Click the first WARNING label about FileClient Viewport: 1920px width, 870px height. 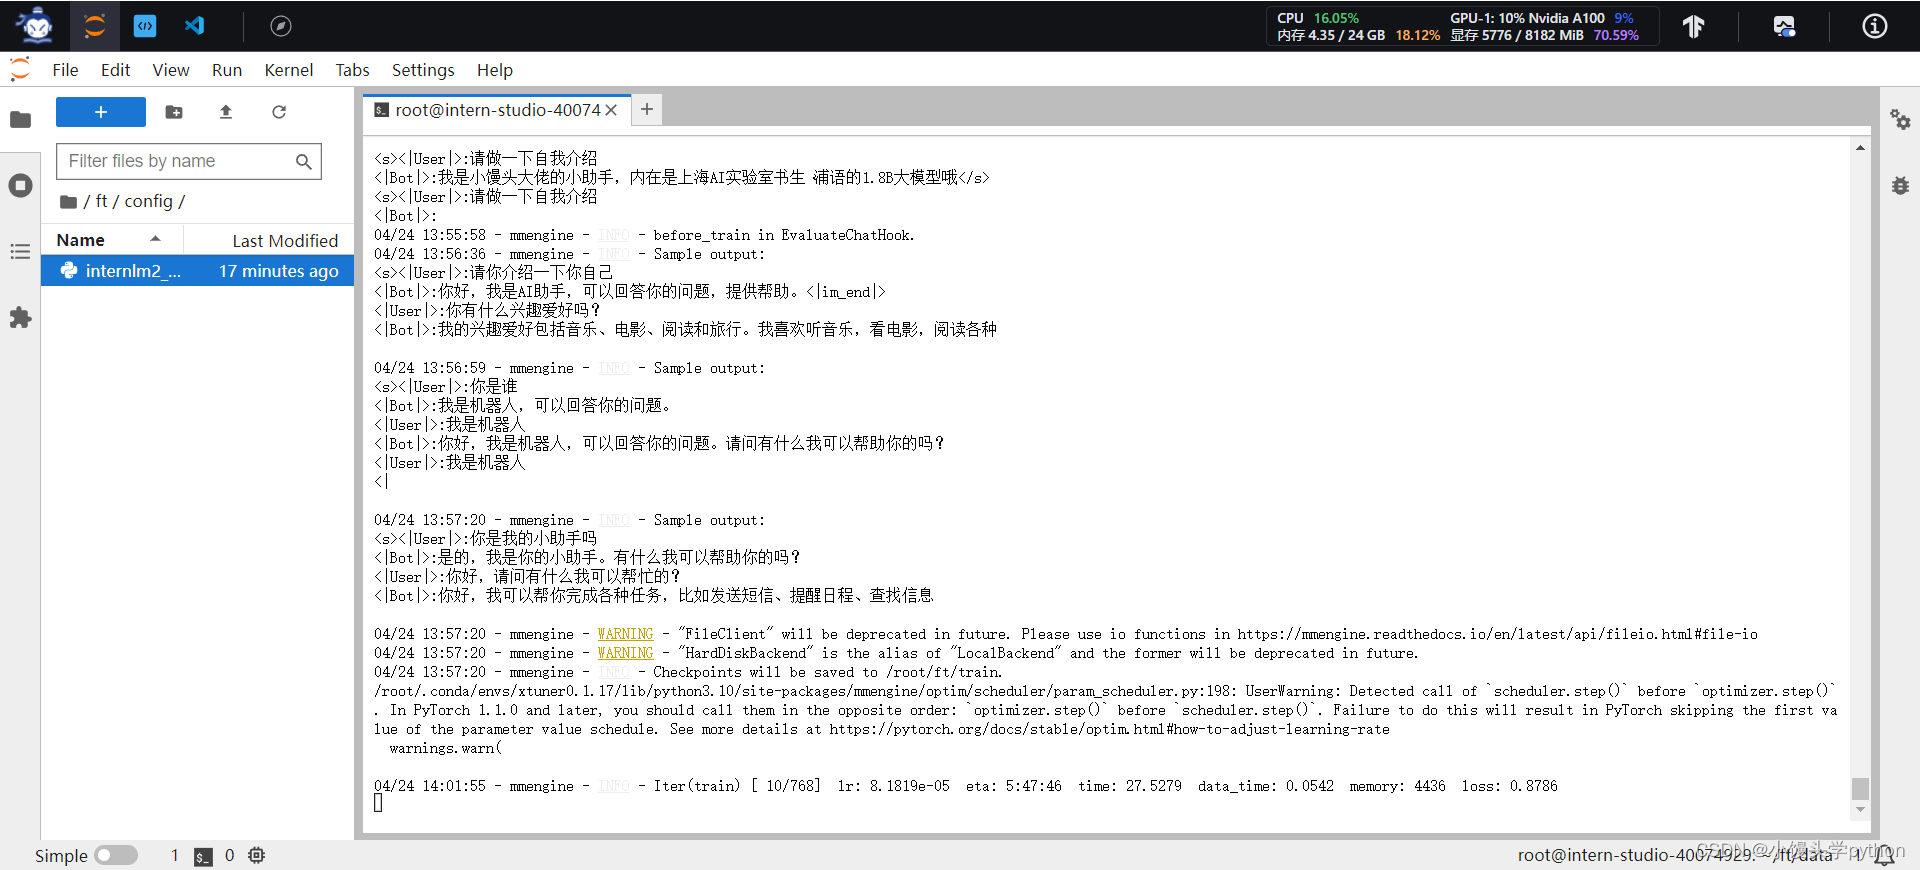click(x=625, y=634)
